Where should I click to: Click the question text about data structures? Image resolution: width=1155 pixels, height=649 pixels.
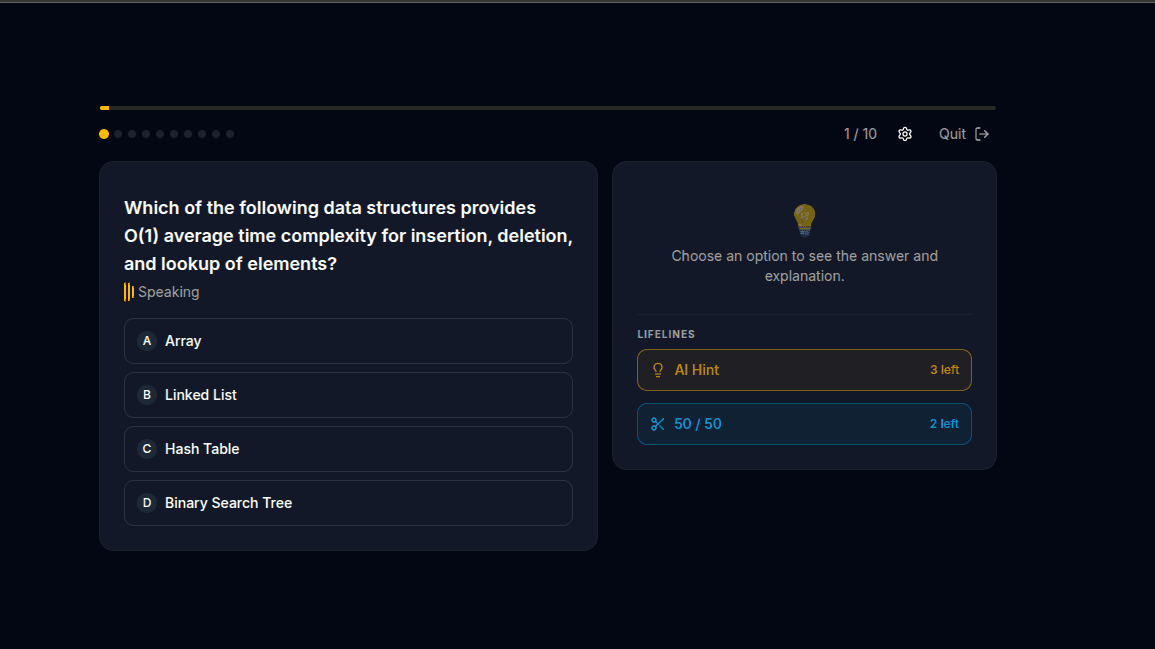[348, 236]
